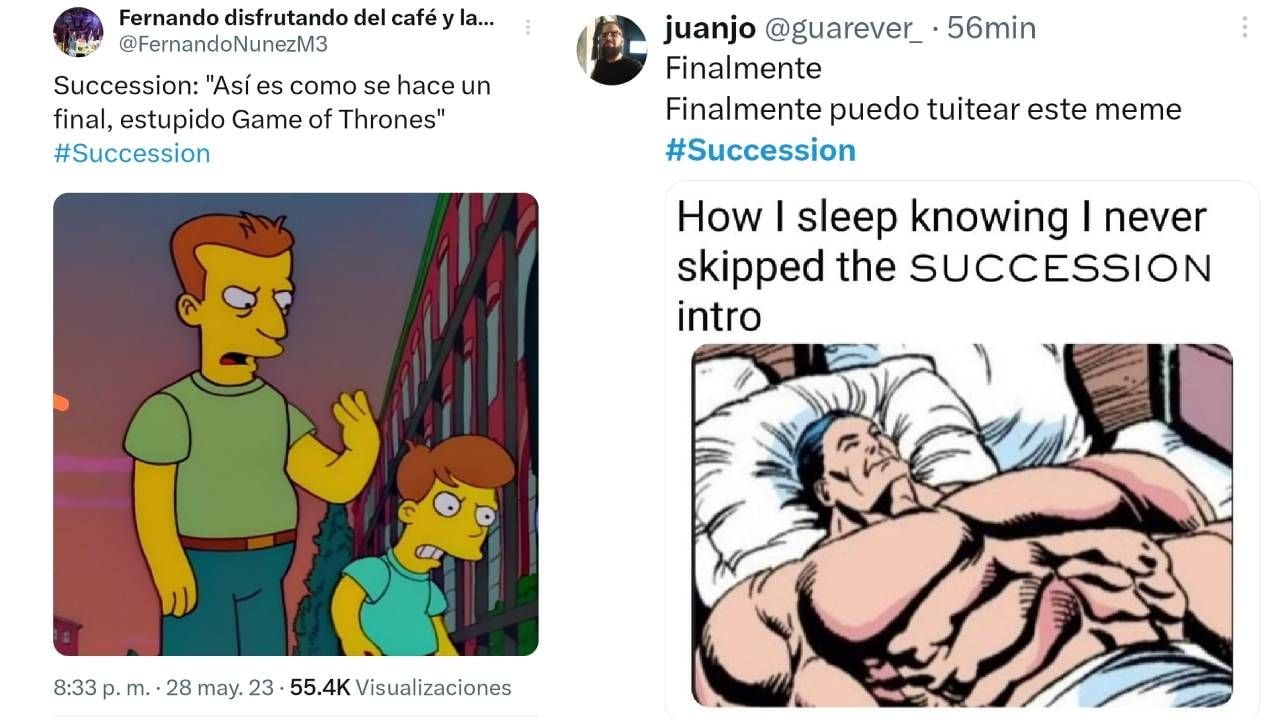Click the '56min' tweet timestamp
Viewport: 1280px width, 720px height.
(991, 28)
